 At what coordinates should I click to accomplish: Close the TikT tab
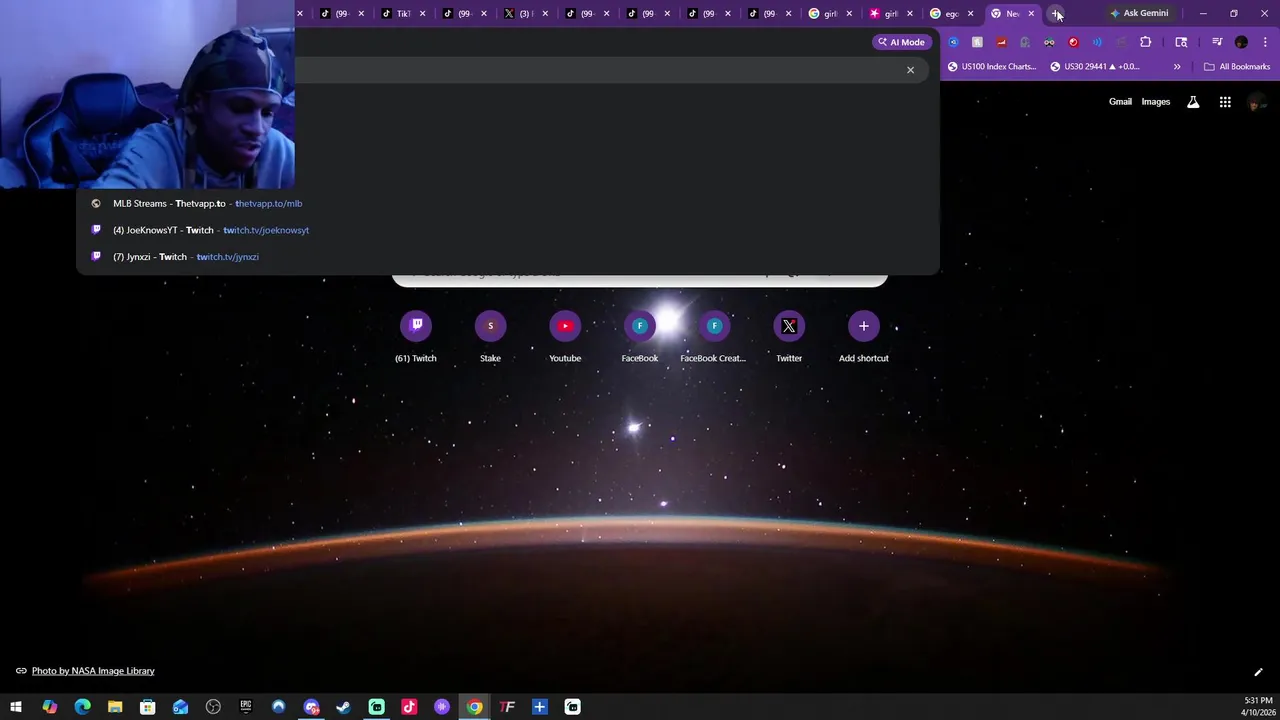[x=422, y=14]
